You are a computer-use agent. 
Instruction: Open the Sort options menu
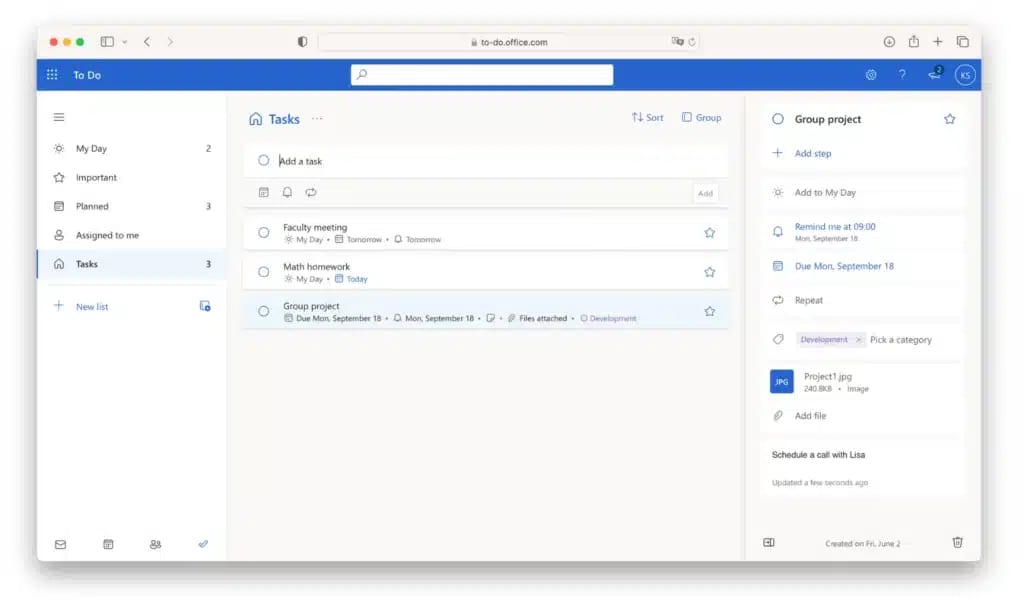click(x=647, y=118)
